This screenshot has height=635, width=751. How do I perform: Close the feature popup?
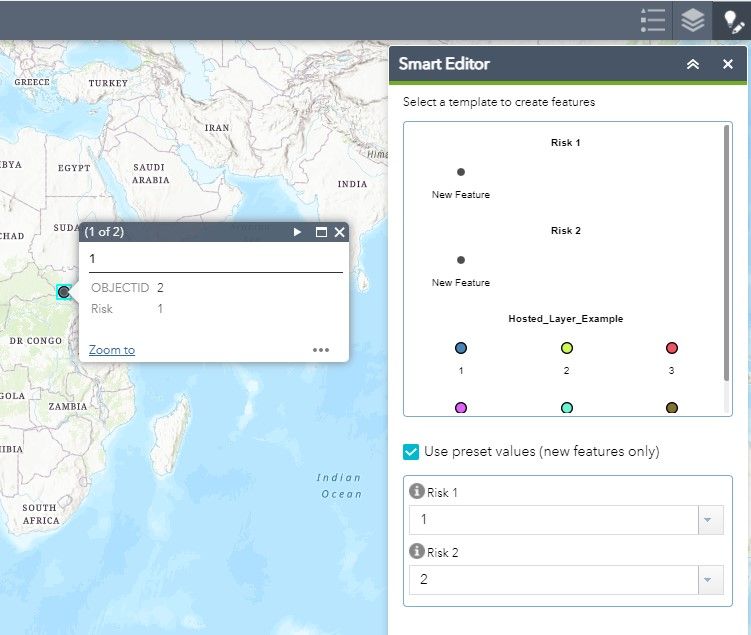(x=340, y=232)
